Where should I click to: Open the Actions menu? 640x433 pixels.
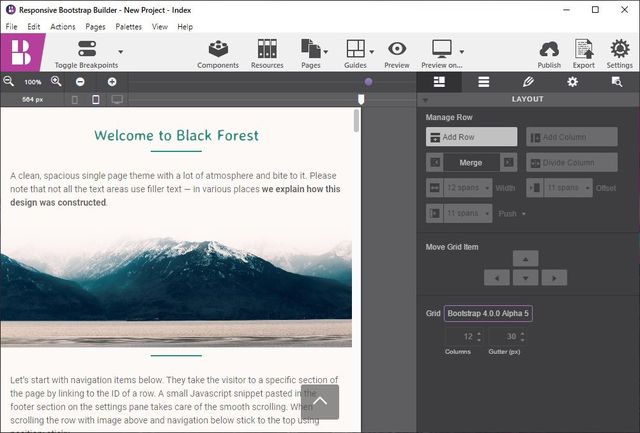click(x=63, y=27)
